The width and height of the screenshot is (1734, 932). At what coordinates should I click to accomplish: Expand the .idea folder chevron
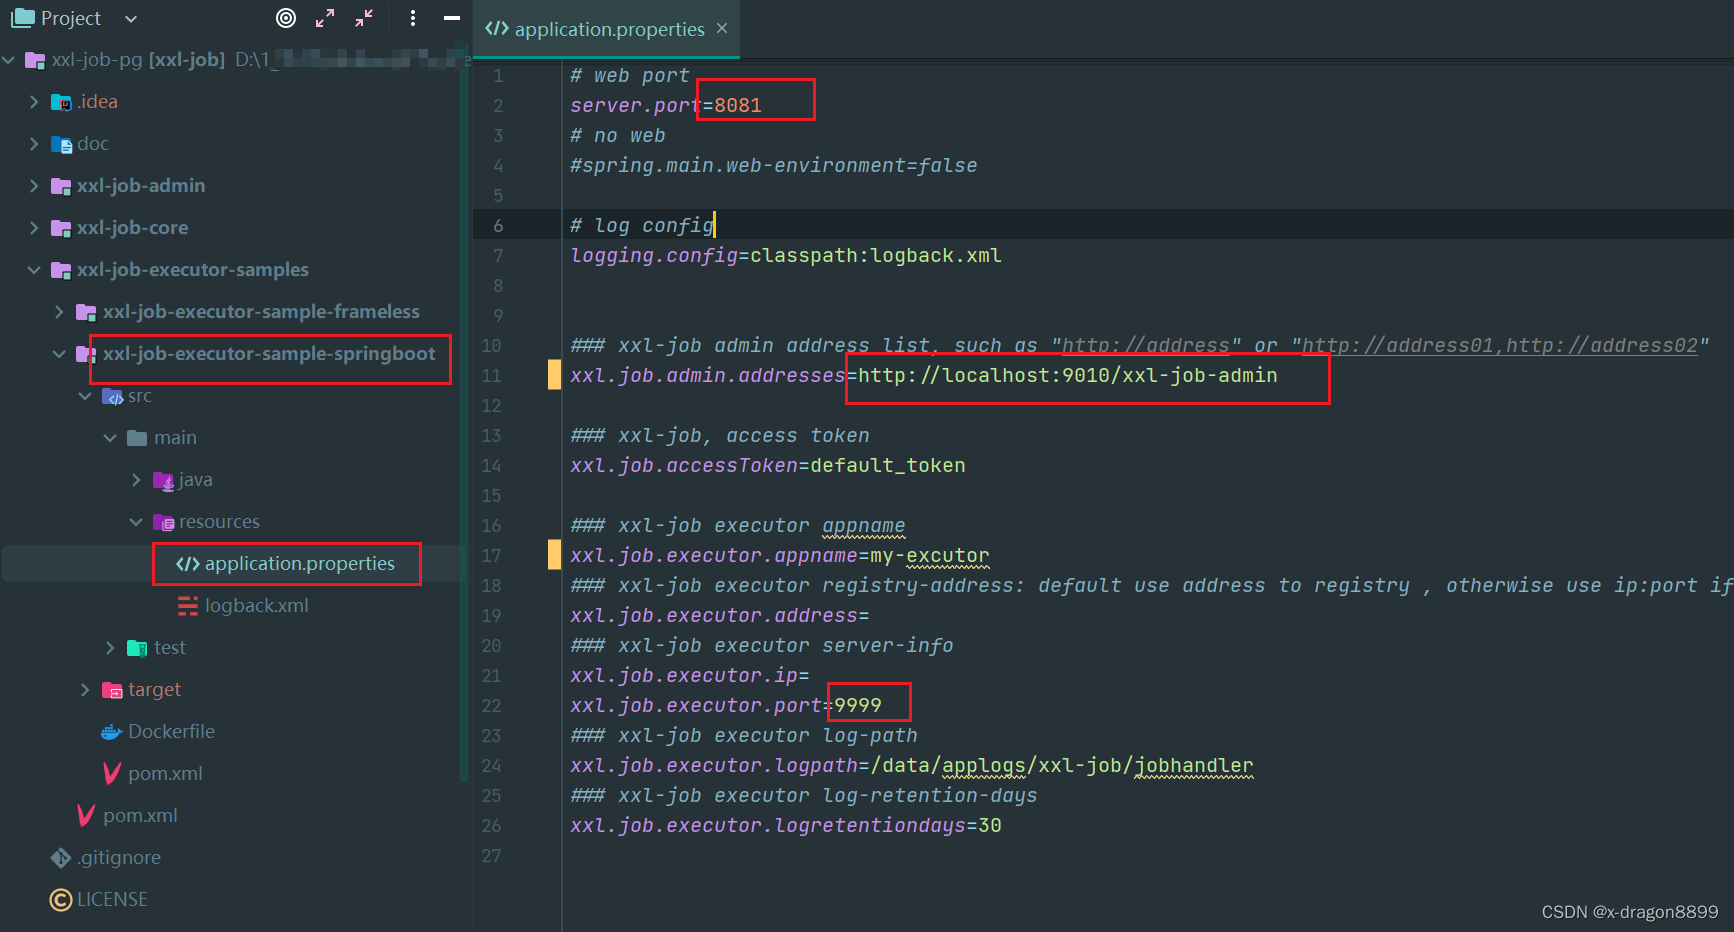pos(34,102)
